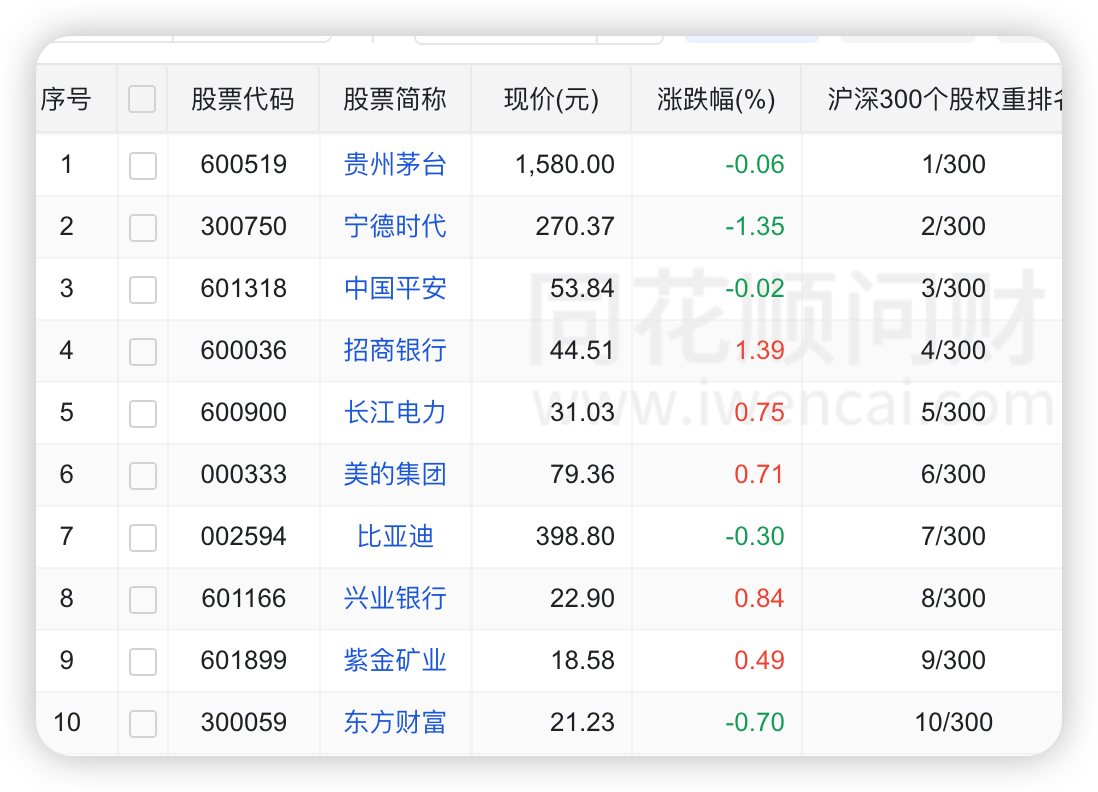1098x792 pixels.
Task: Toggle the checkbox for 002594 比亚迪
Action: tap(143, 538)
